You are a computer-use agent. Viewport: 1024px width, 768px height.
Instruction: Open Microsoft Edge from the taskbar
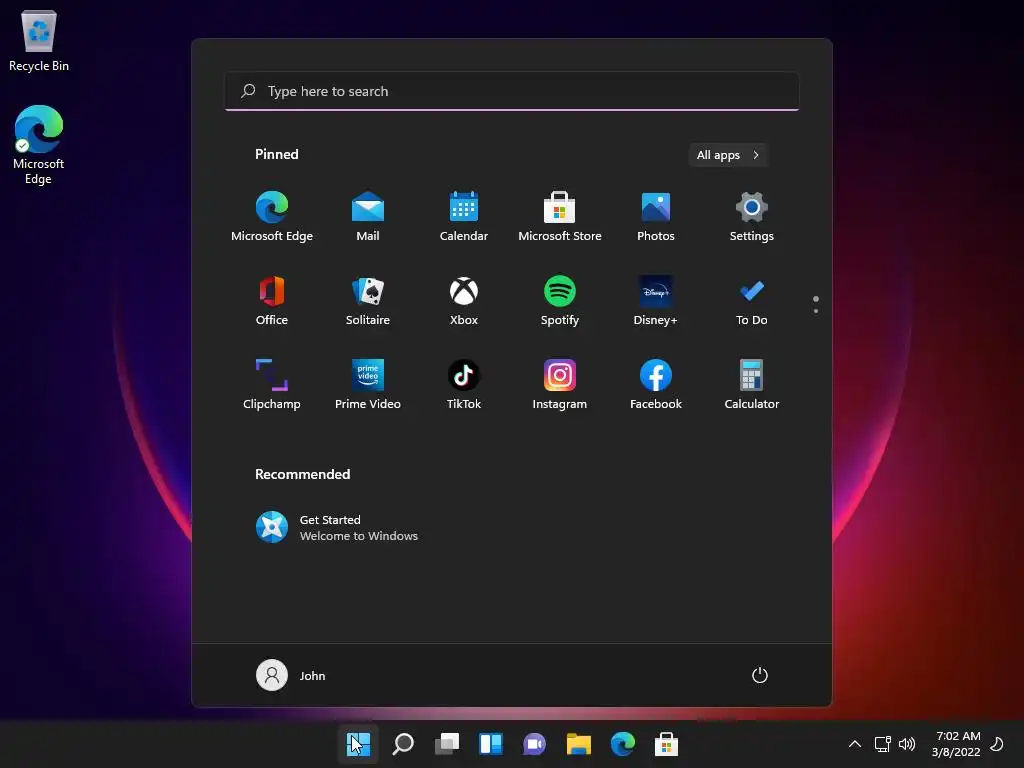(622, 744)
